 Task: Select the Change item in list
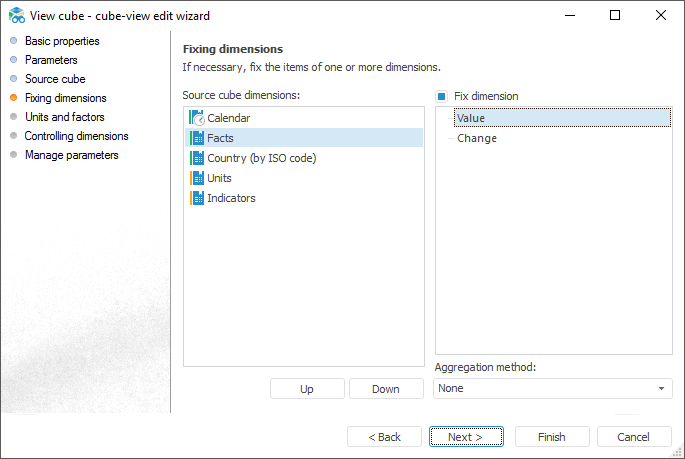(477, 138)
